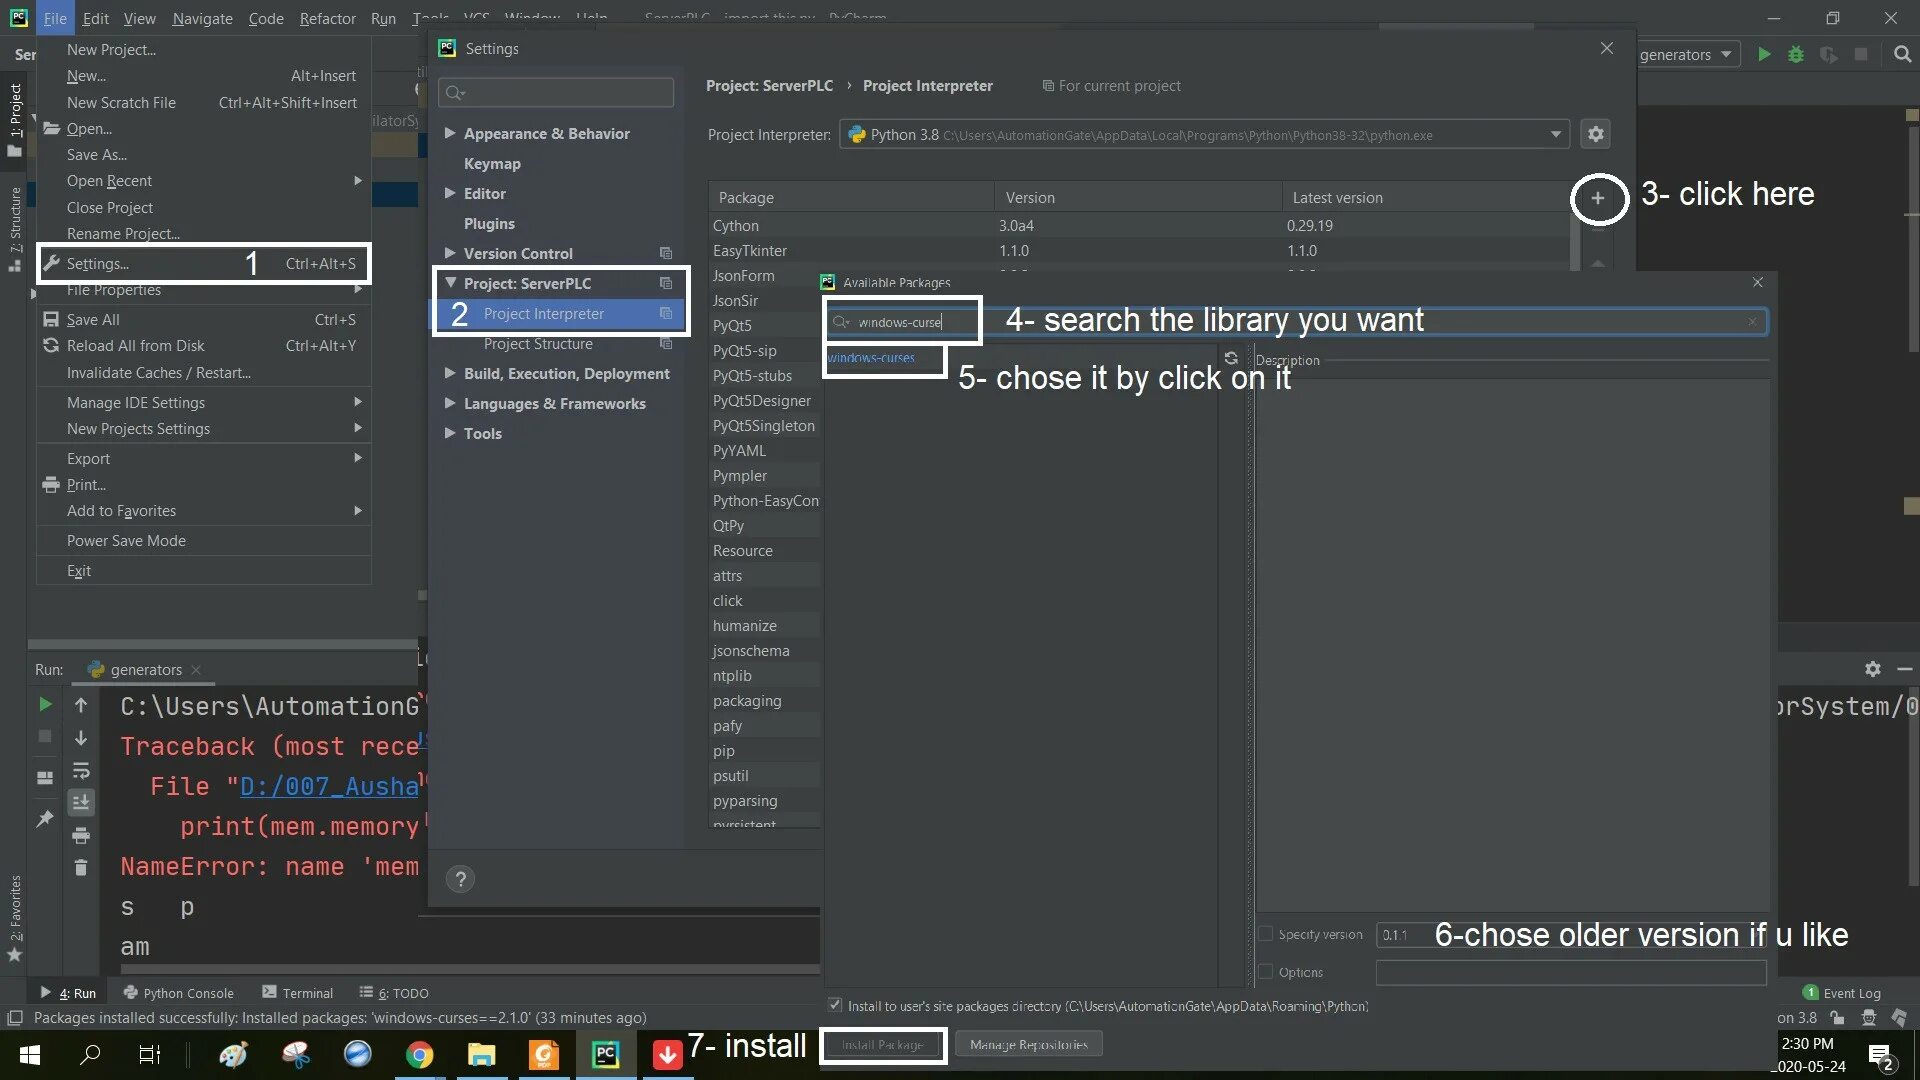This screenshot has width=1920, height=1080.
Task: Click the print icon in Run panel
Action: [81, 835]
